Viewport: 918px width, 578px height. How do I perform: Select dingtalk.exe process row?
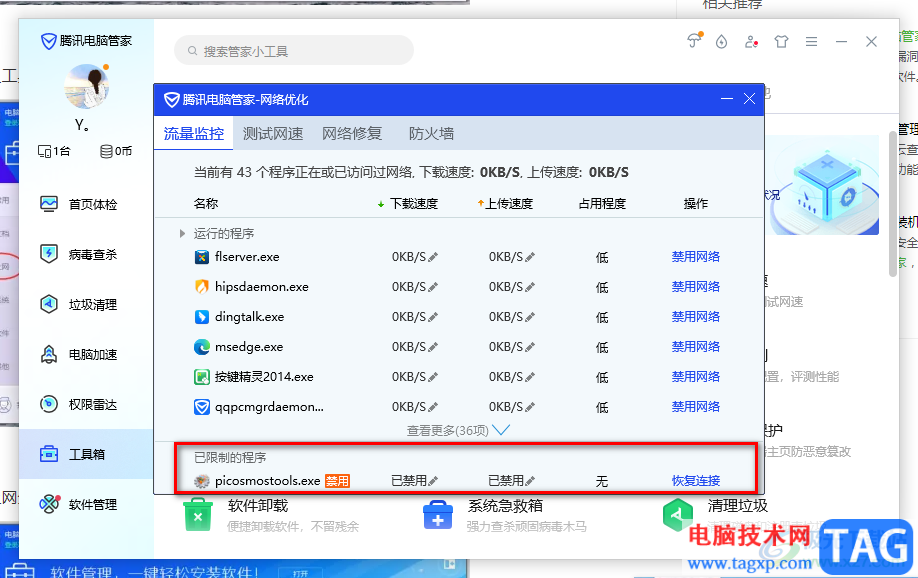click(x=459, y=316)
